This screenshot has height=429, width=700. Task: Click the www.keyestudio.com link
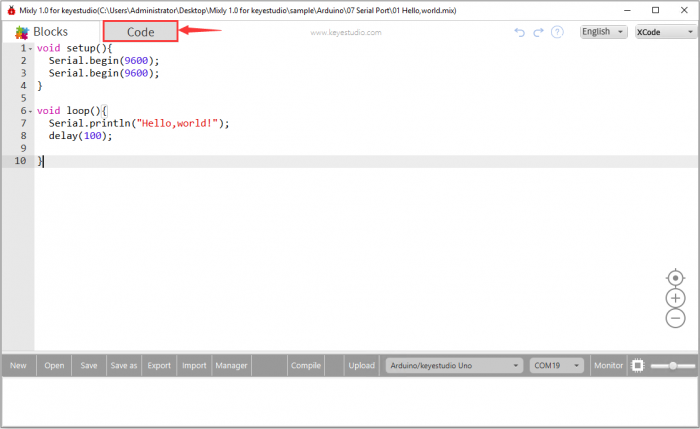tap(346, 32)
